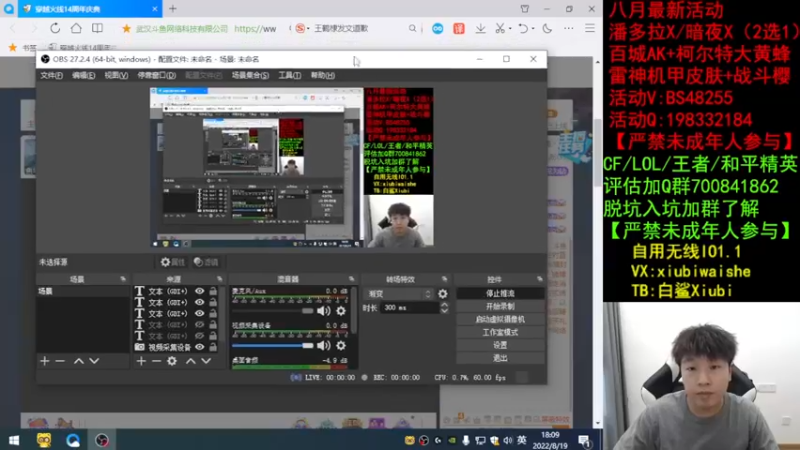Screen dimensions: 800x450
Task: Add a new source with the plus icon
Action: (141, 361)
